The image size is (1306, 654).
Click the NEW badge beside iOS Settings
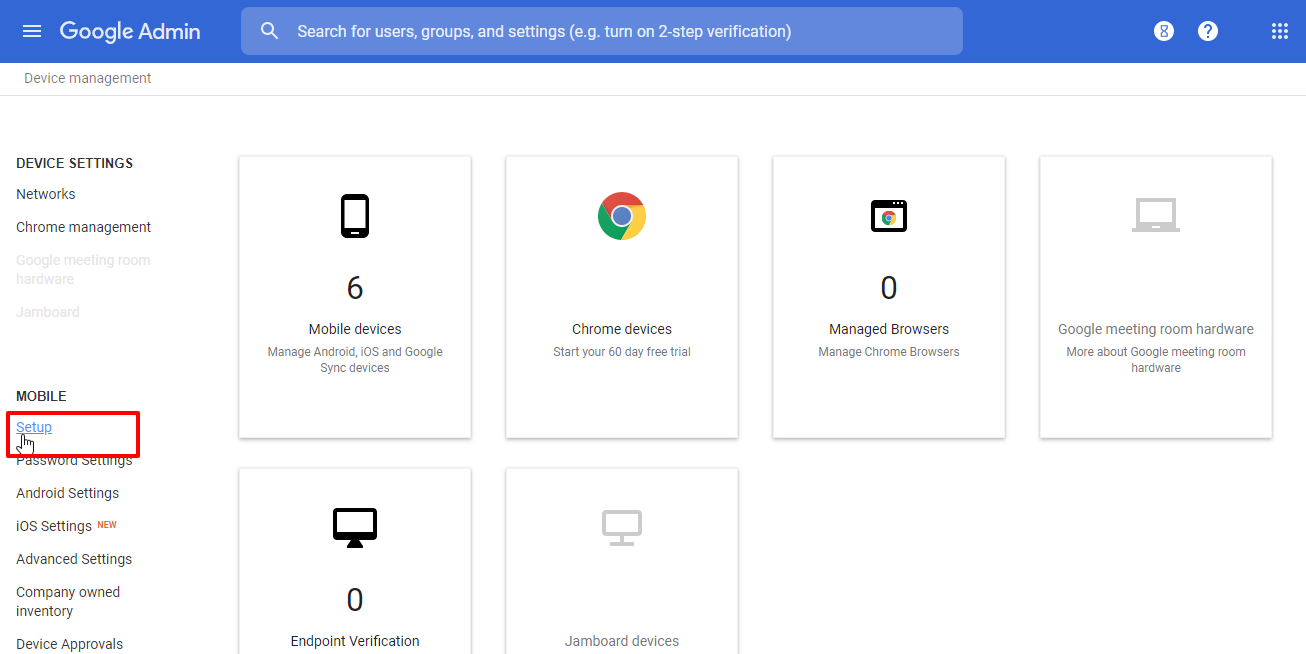pyautogui.click(x=107, y=525)
